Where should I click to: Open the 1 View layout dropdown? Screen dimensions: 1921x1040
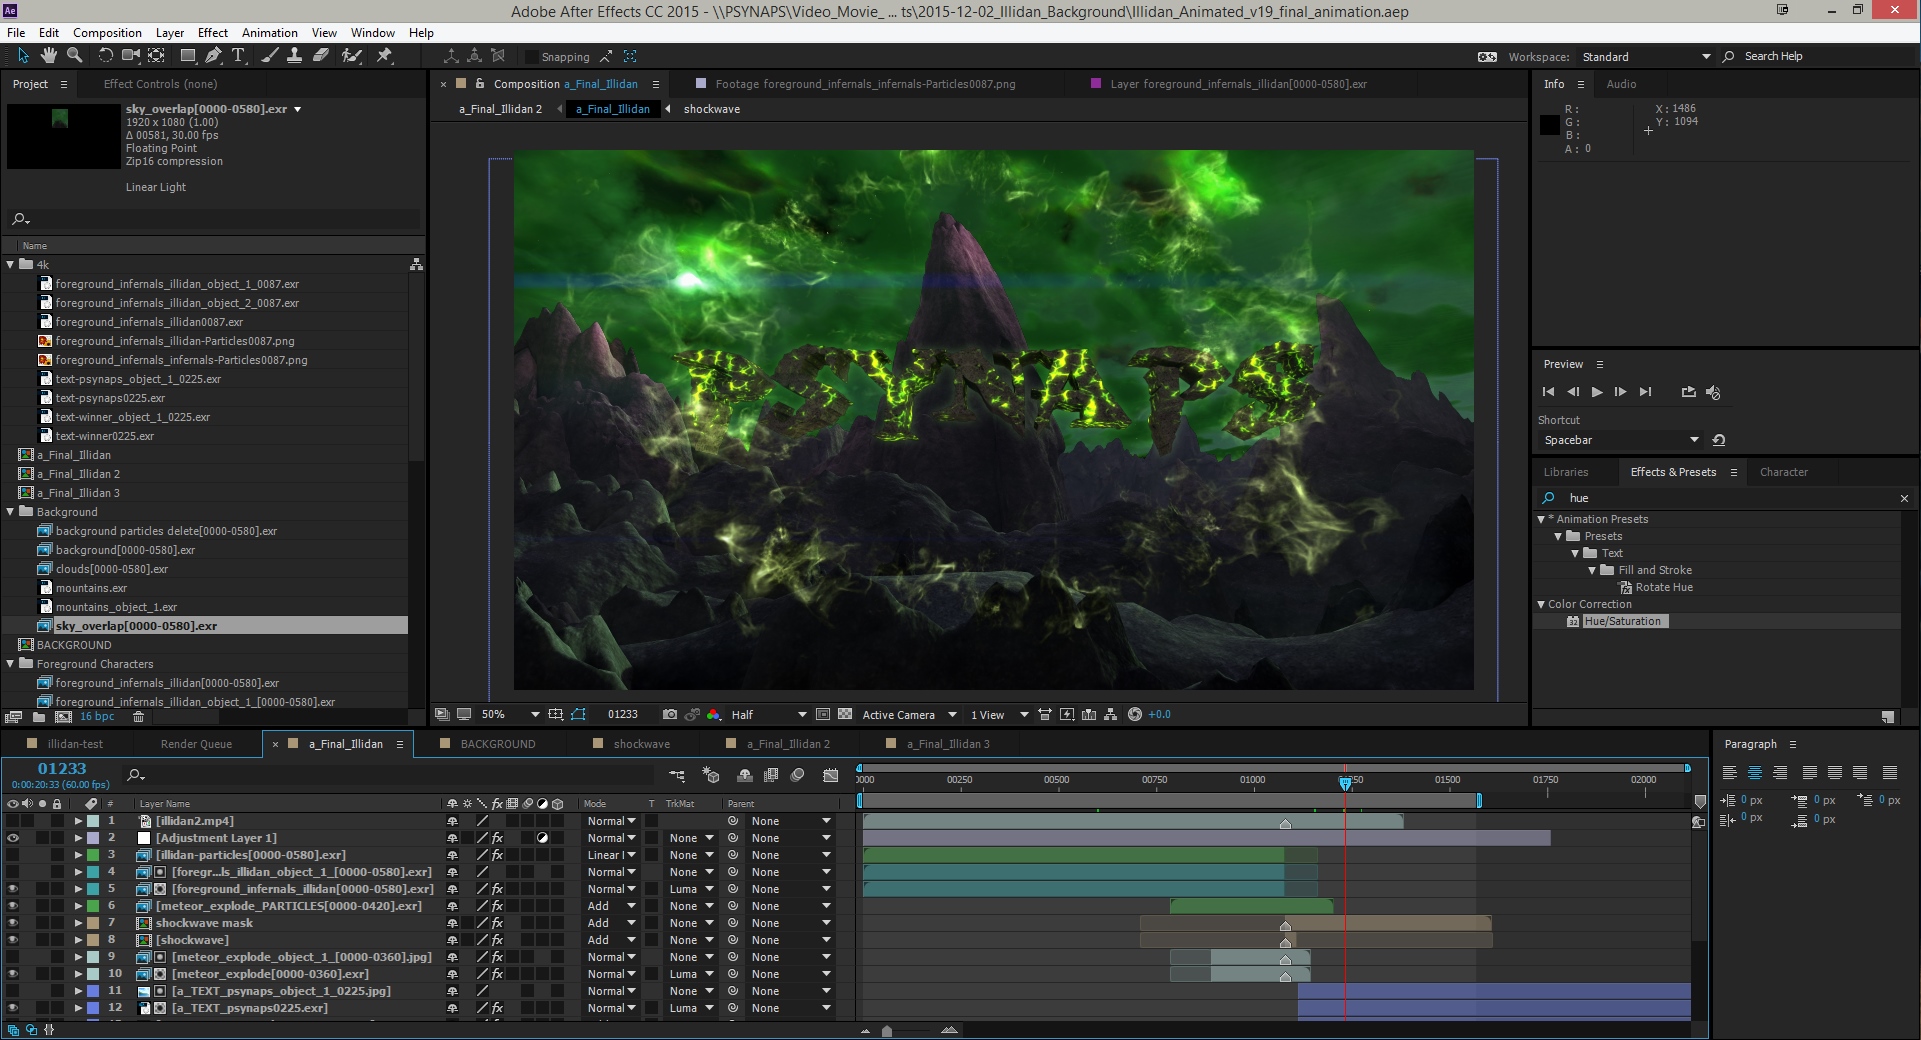999,714
